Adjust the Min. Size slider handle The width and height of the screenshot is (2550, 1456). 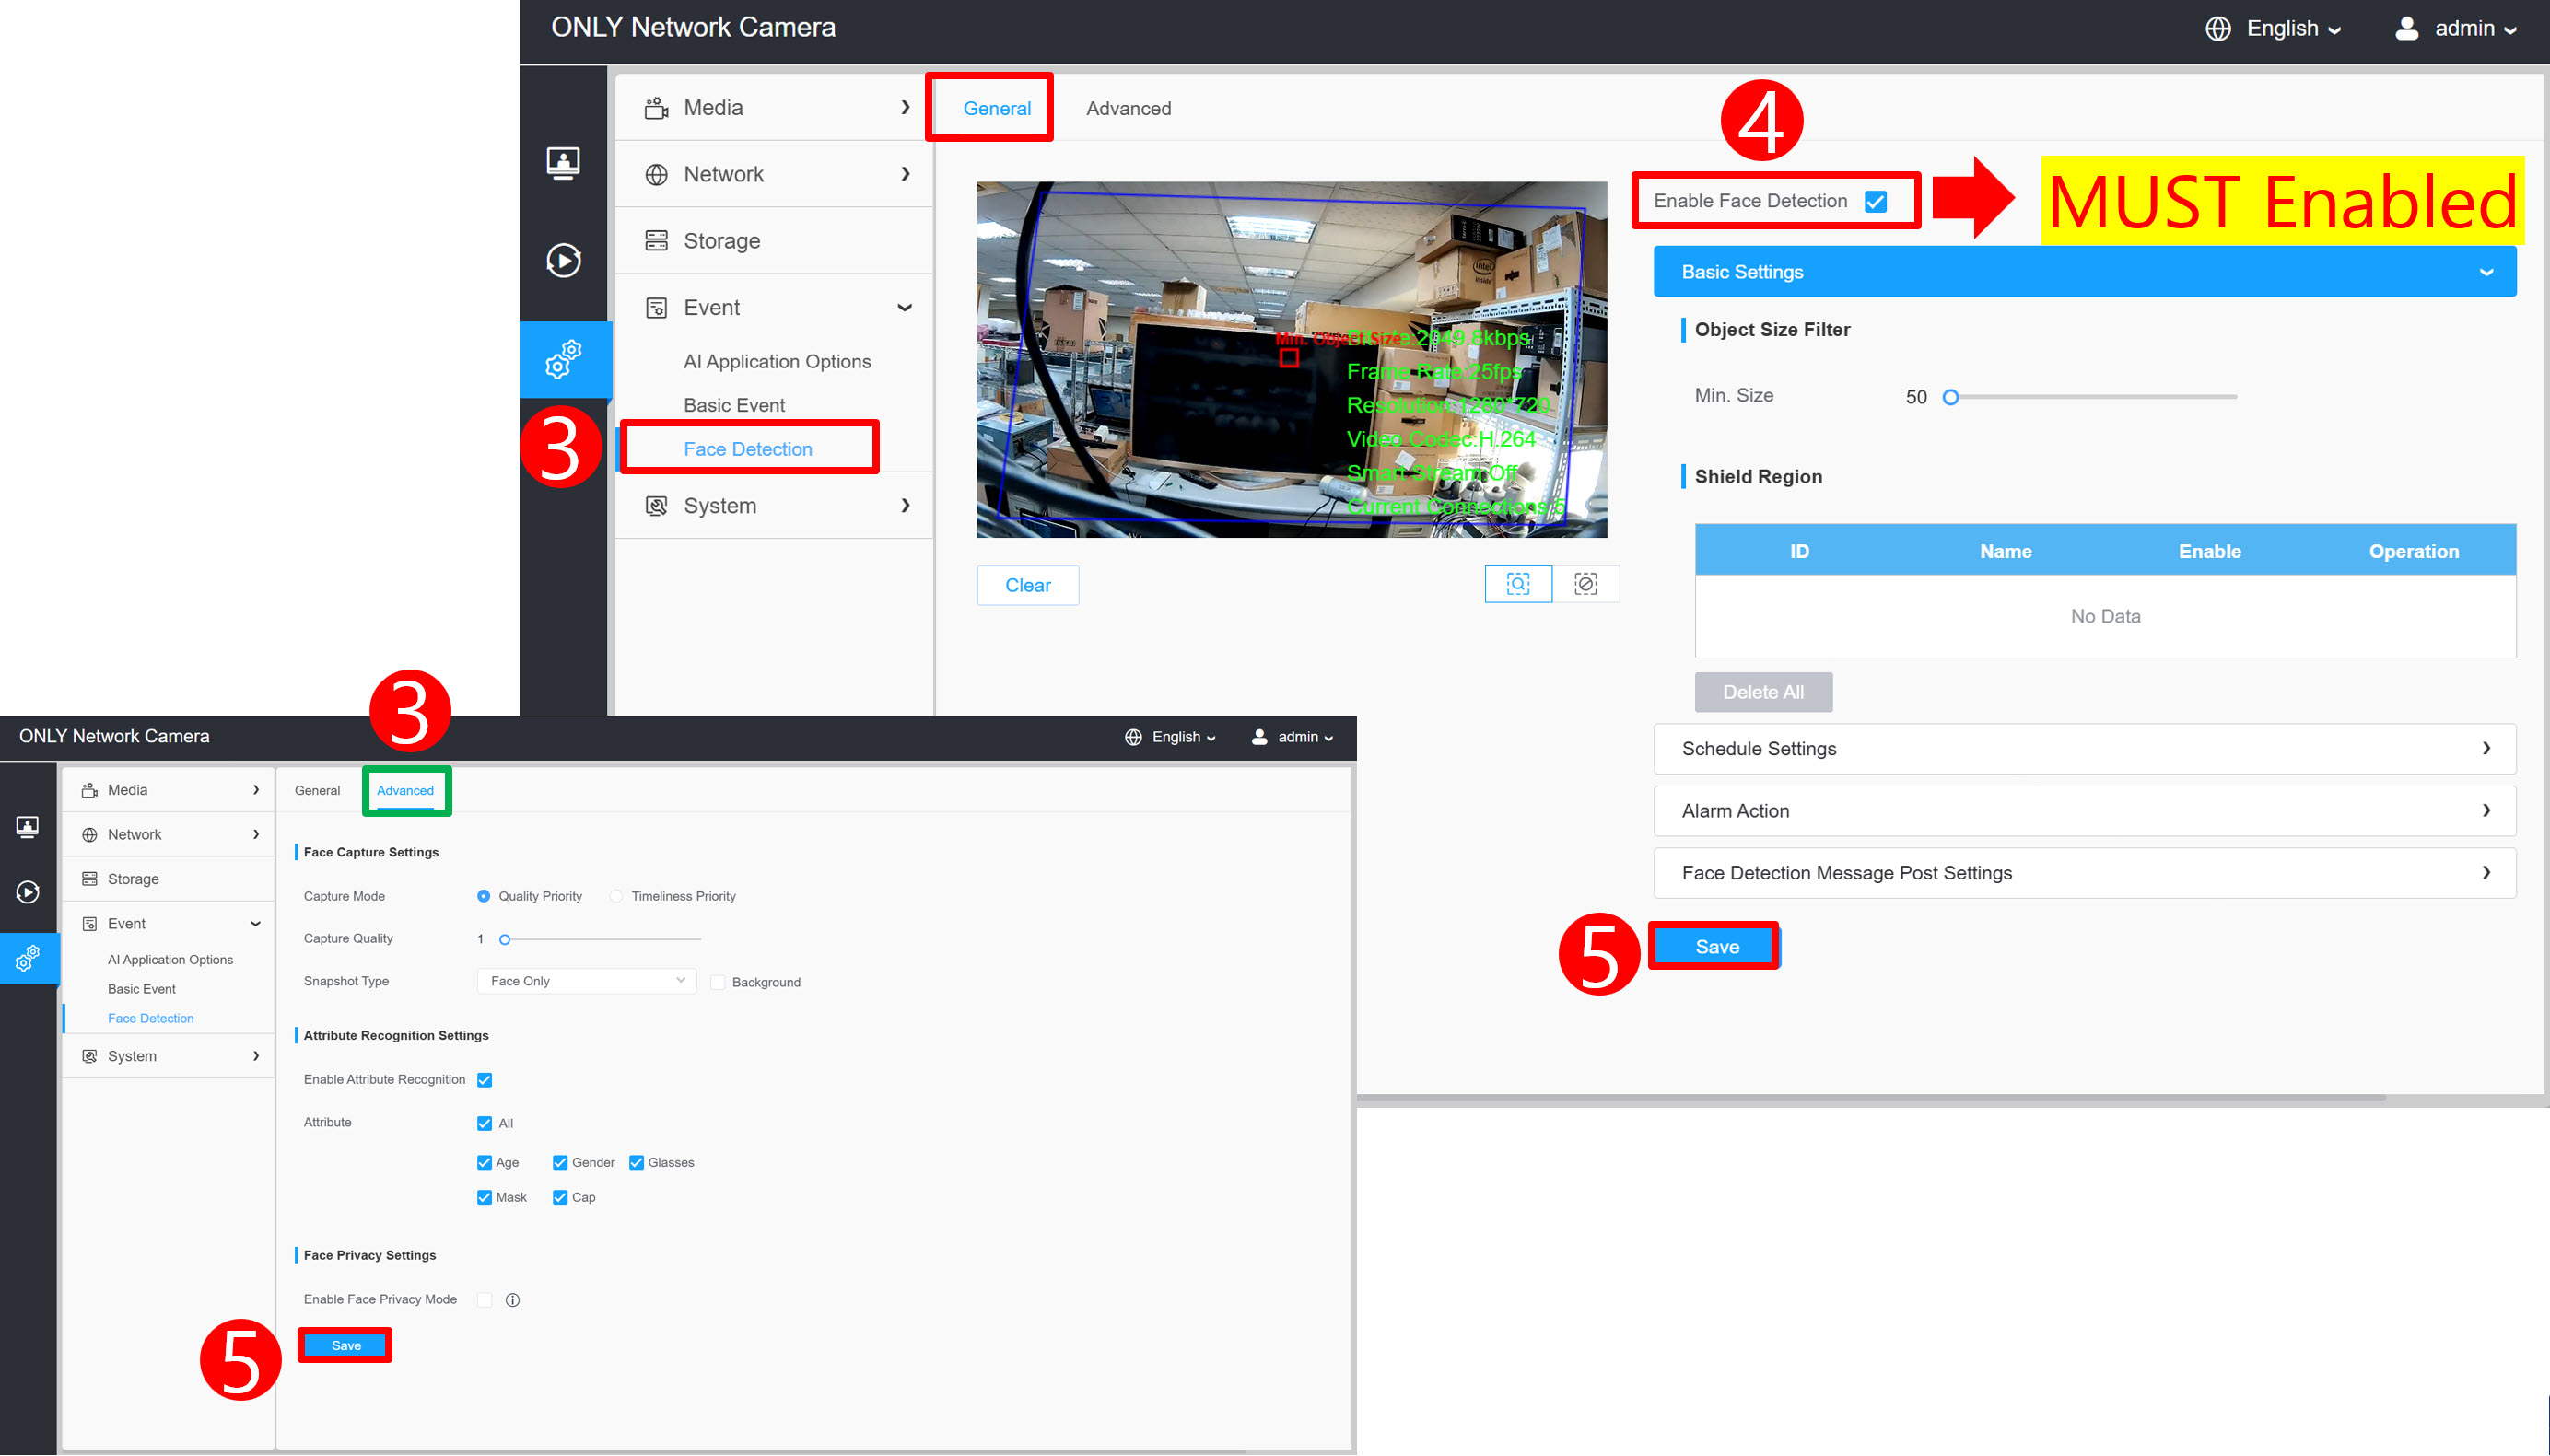point(1950,397)
